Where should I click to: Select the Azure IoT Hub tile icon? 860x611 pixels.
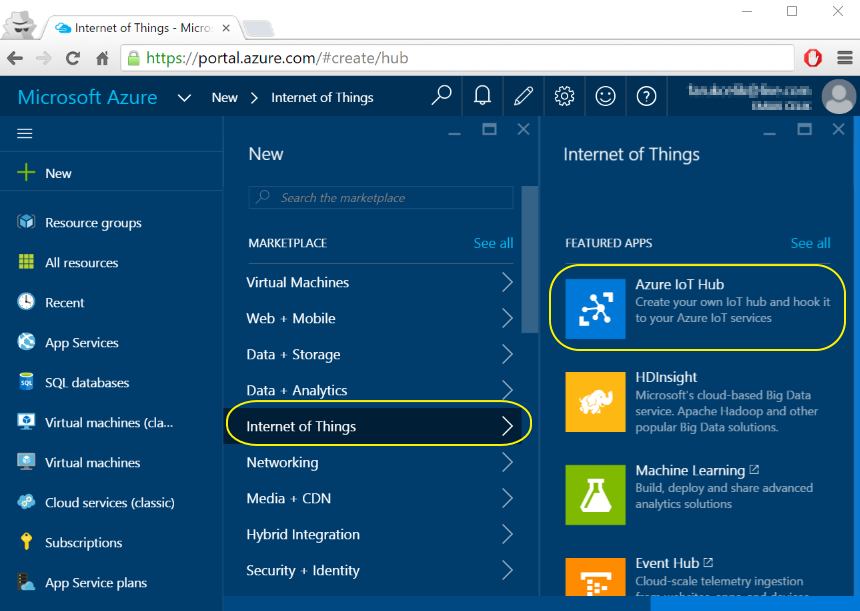tap(595, 309)
